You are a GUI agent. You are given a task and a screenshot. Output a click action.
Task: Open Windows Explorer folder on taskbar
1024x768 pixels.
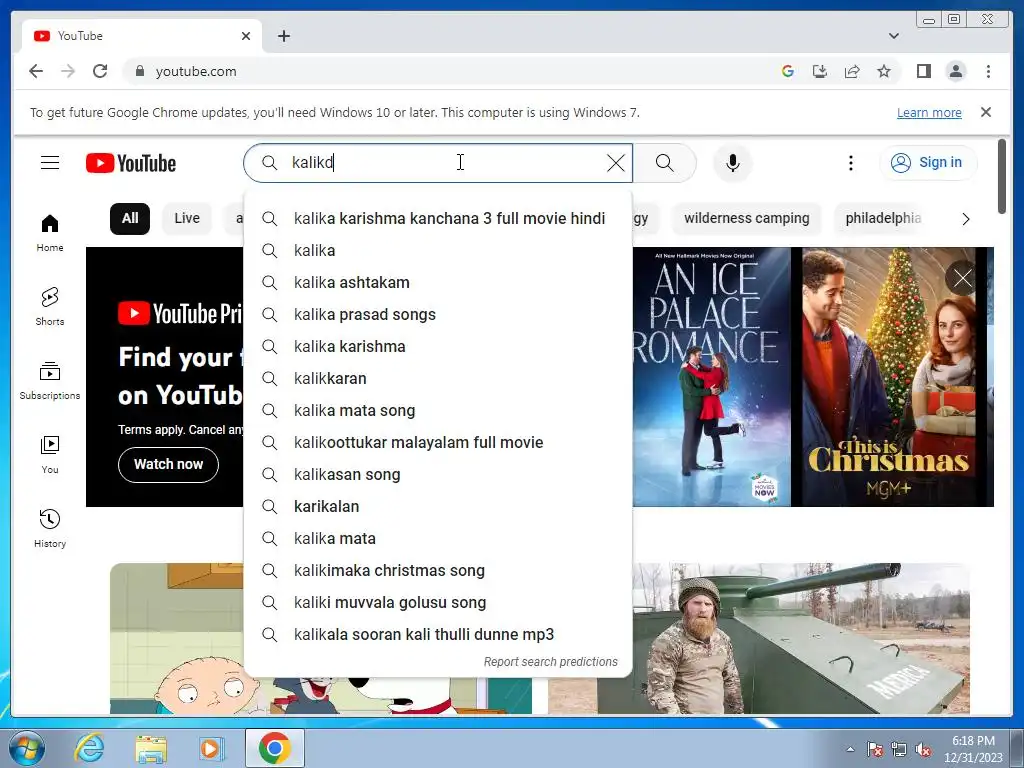(x=151, y=748)
